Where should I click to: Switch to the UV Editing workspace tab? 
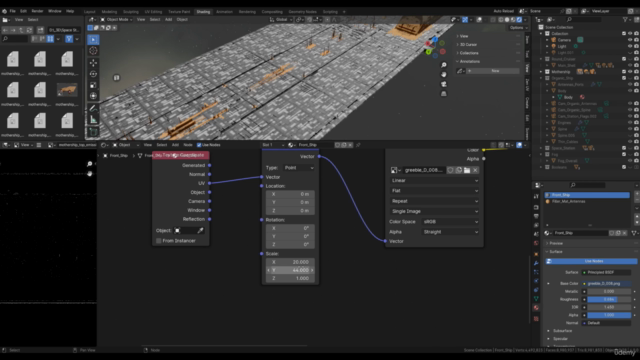tap(153, 11)
